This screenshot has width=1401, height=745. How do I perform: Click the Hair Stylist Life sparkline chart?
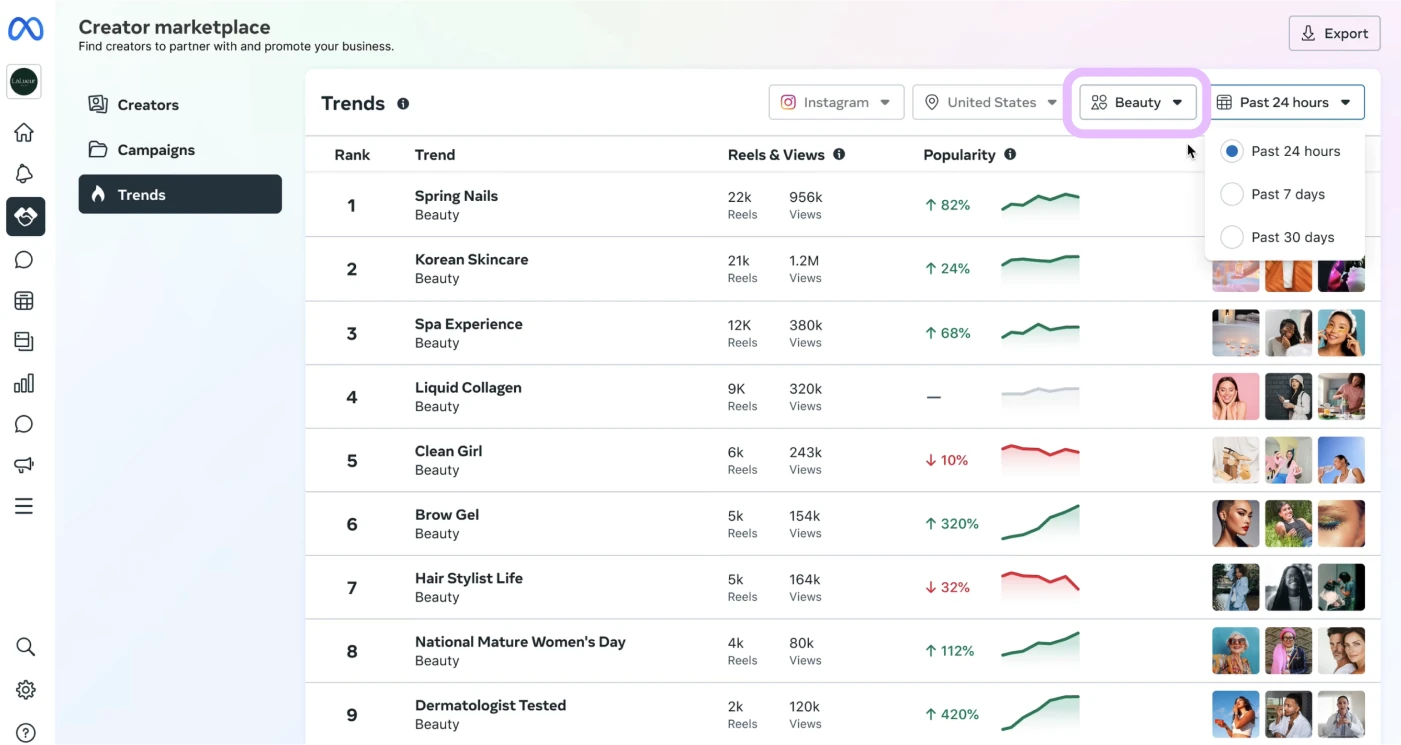pyautogui.click(x=1040, y=585)
